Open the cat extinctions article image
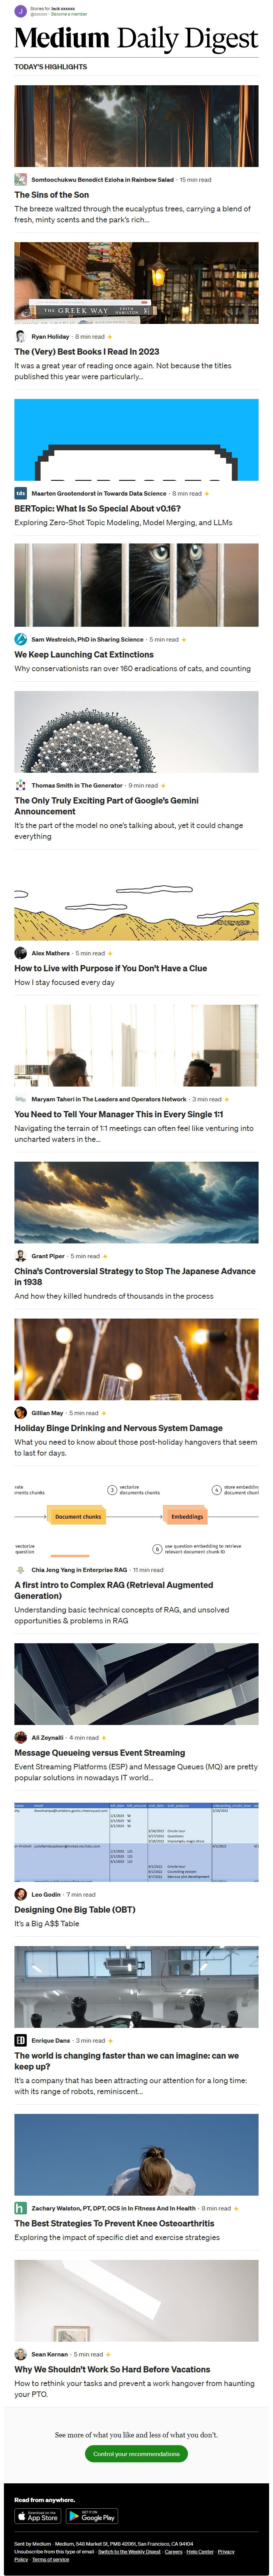 (x=136, y=585)
